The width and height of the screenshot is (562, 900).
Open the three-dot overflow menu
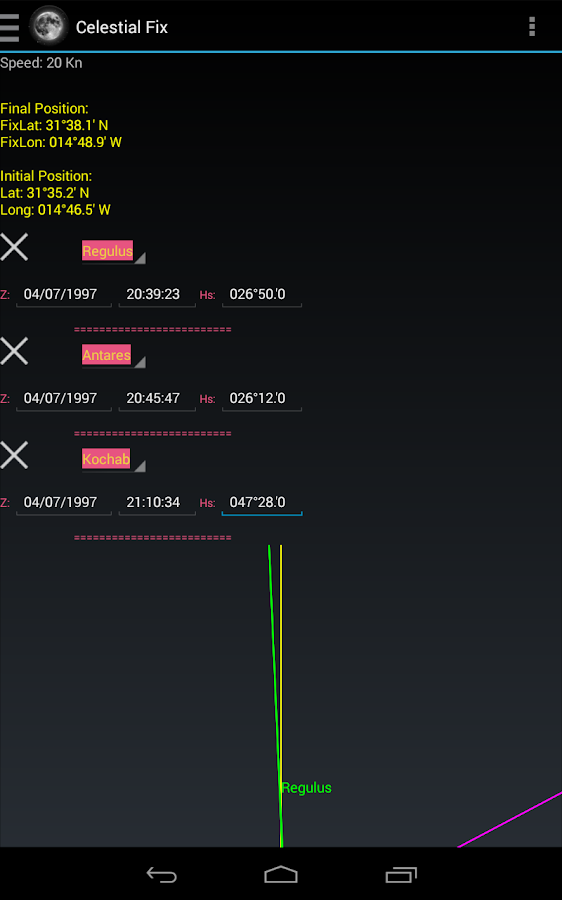tap(532, 26)
